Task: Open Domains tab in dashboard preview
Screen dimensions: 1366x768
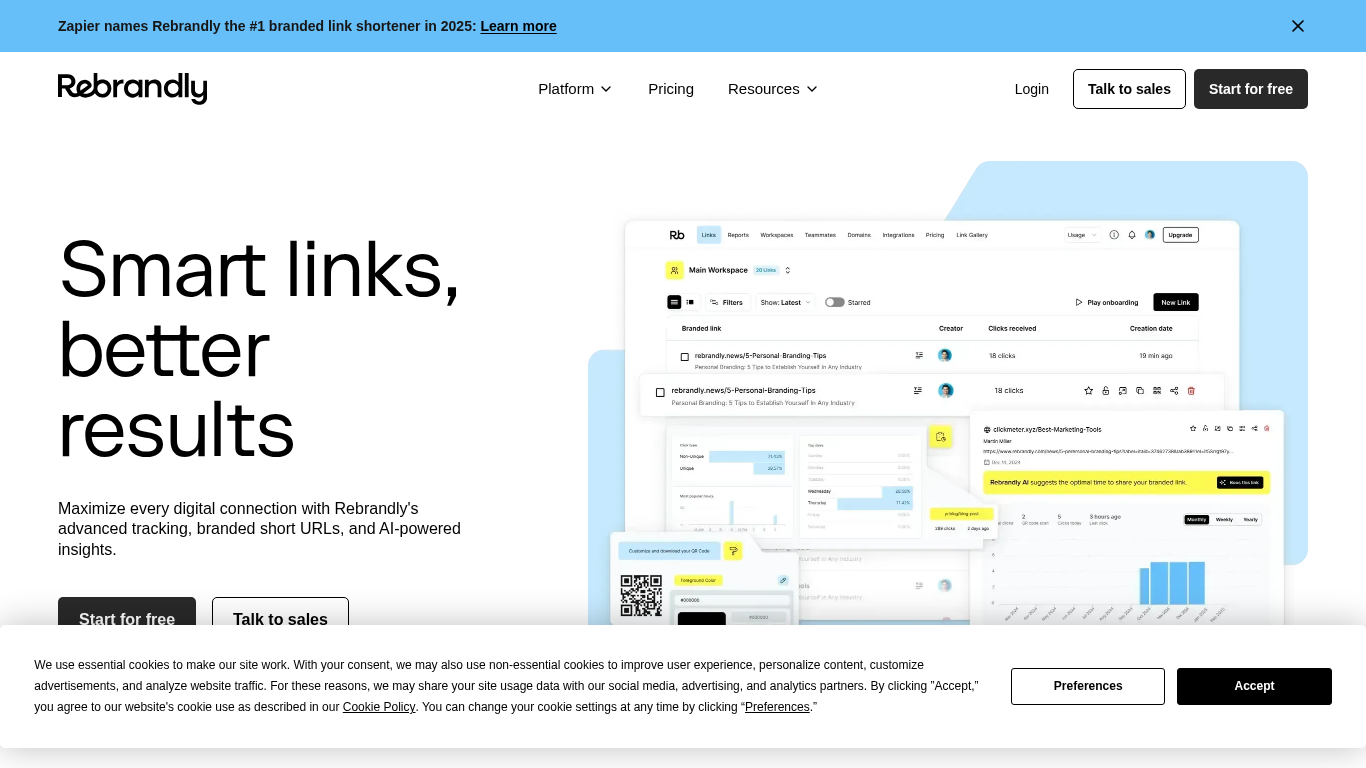Action: (x=859, y=235)
